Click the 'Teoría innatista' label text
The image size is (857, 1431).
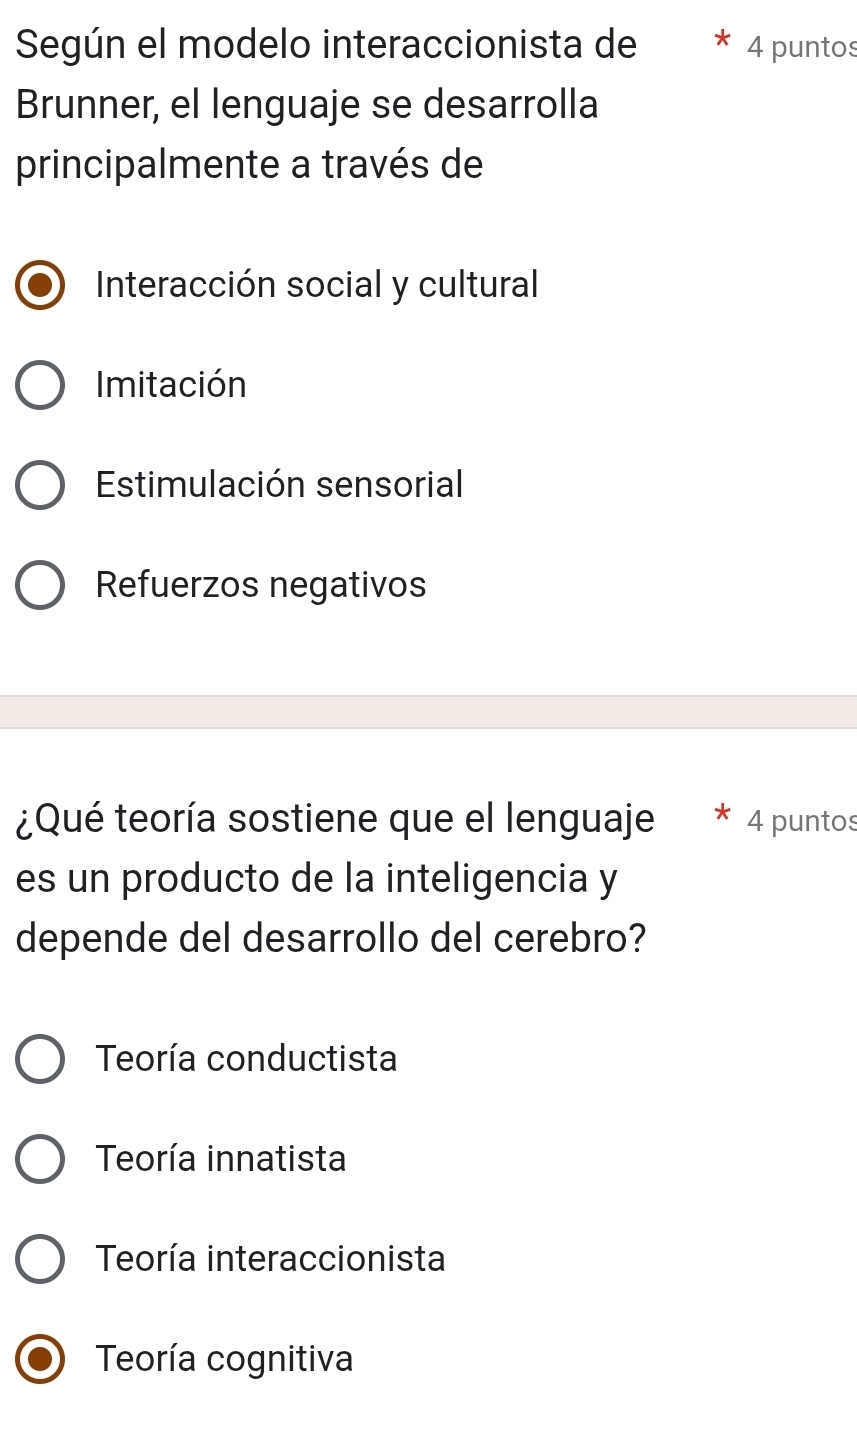click(x=221, y=1159)
